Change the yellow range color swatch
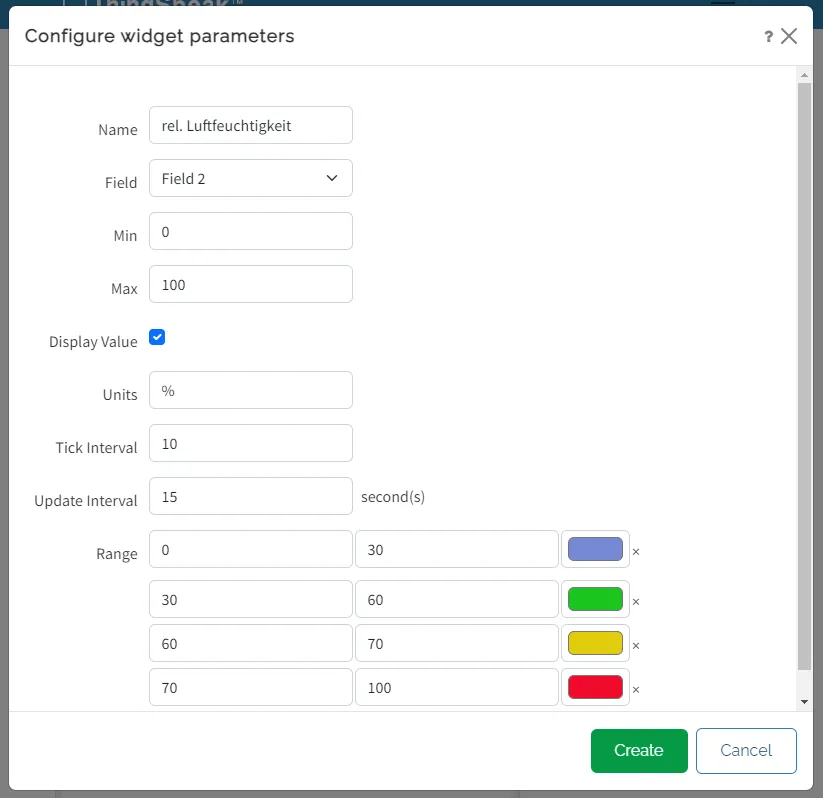823x798 pixels. (x=595, y=643)
